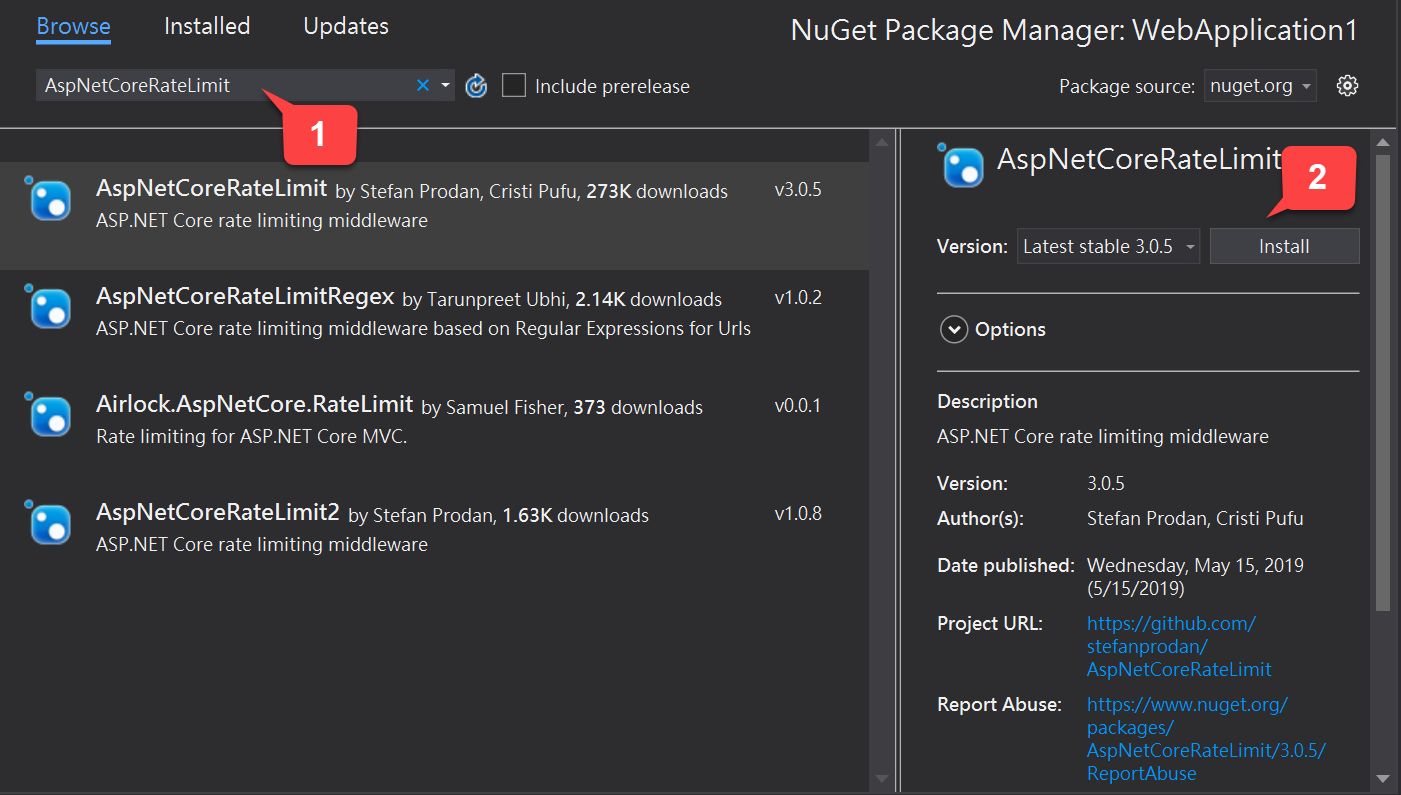Open the Package source dropdown
The height and width of the screenshot is (795, 1401).
pos(1260,85)
